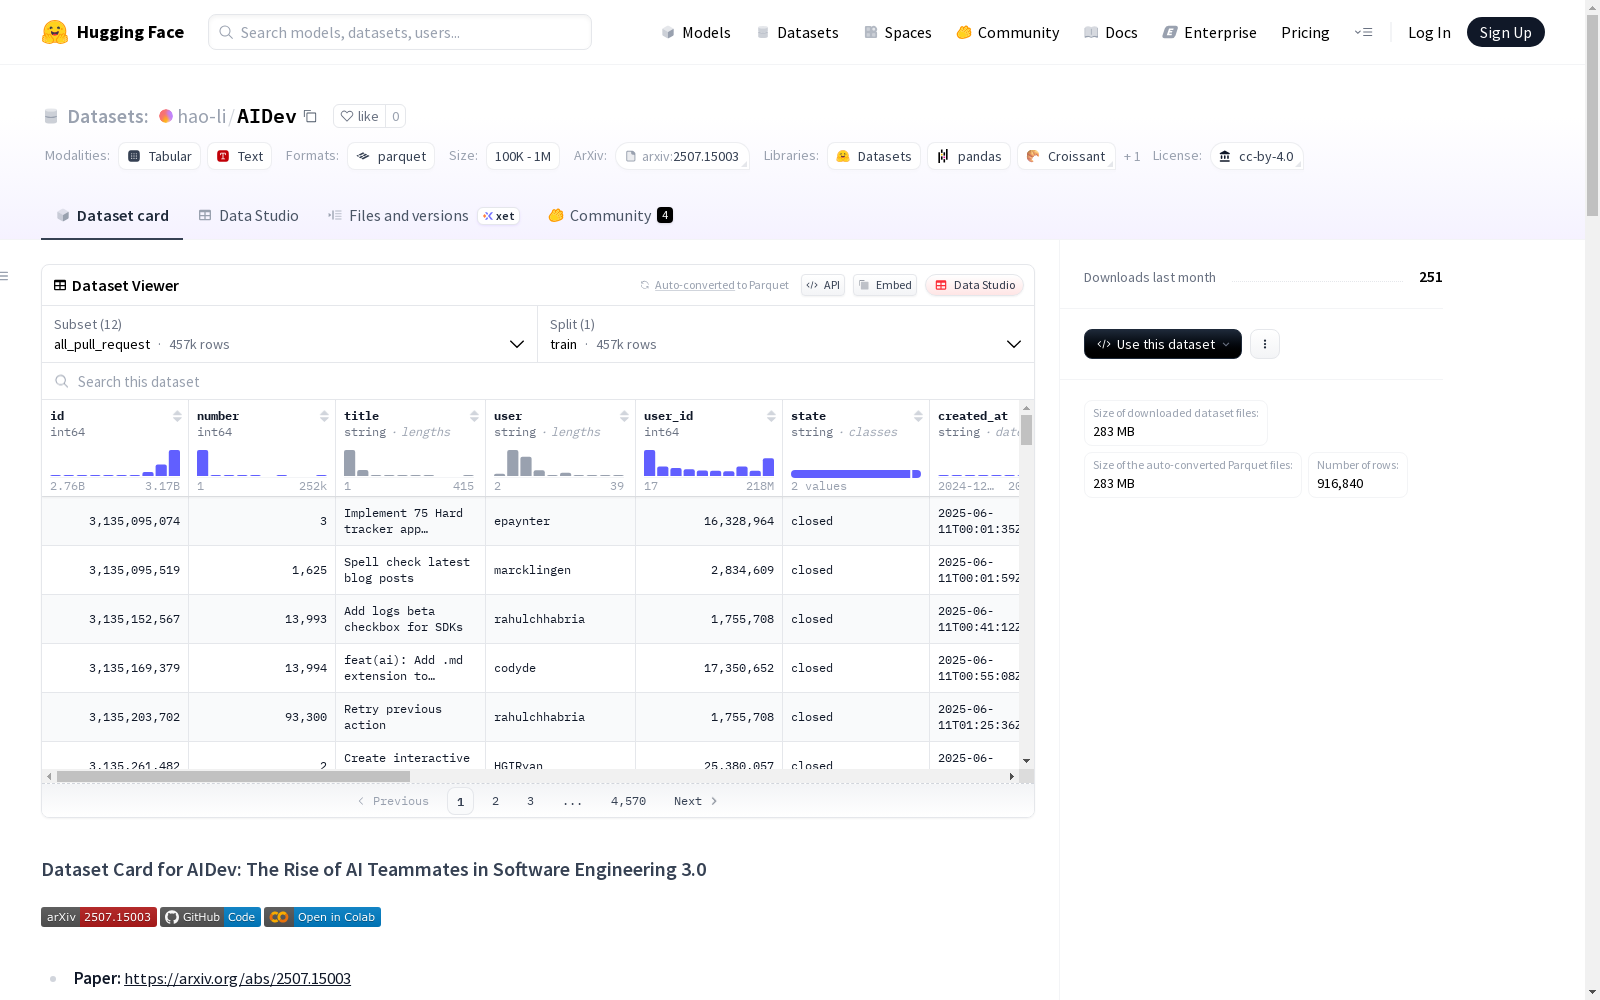Filter by Tabular modality tag
The height and width of the screenshot is (1000, 1600).
pos(160,156)
